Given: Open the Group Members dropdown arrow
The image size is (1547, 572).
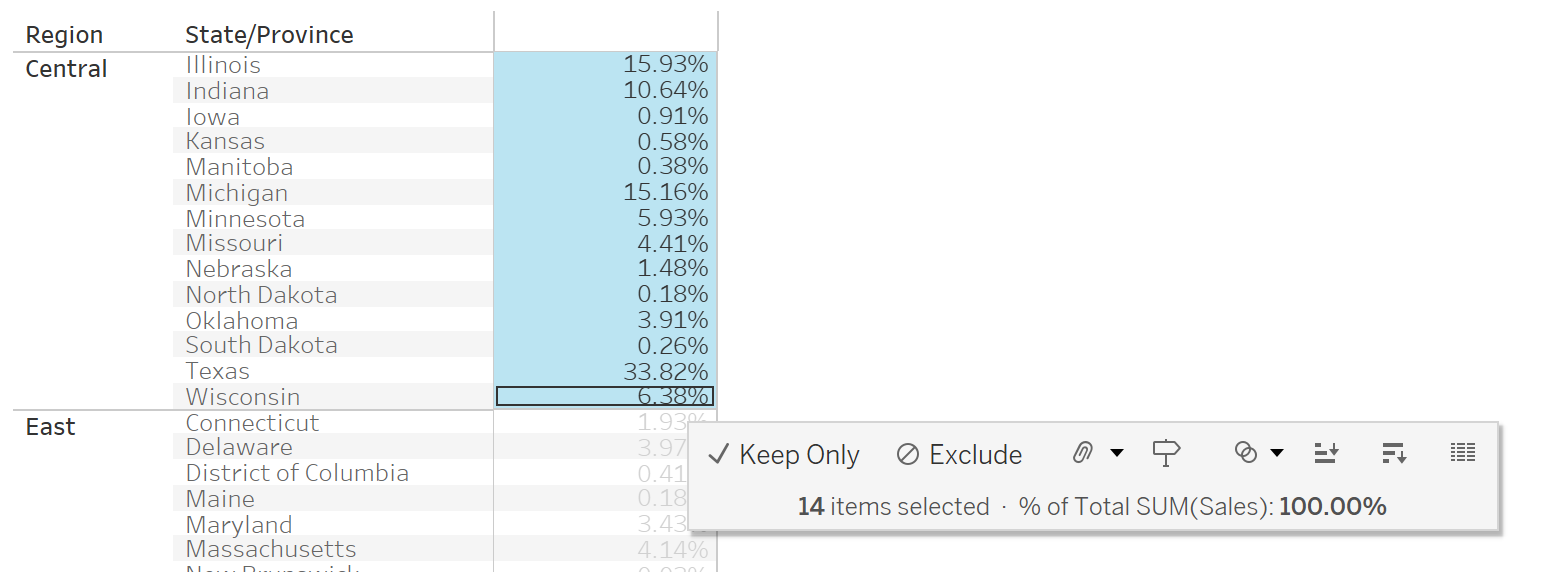Looking at the screenshot, I should [x=1117, y=454].
